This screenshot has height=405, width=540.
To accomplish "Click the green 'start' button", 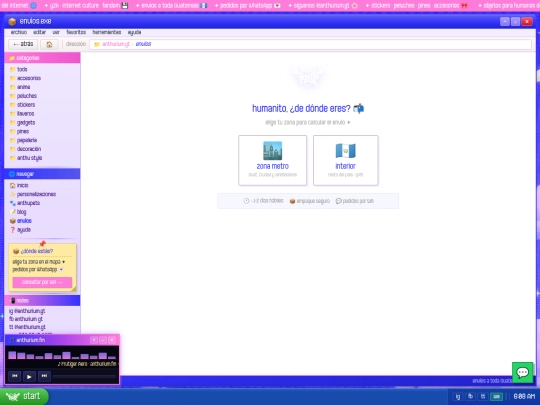I will click(x=24, y=396).
